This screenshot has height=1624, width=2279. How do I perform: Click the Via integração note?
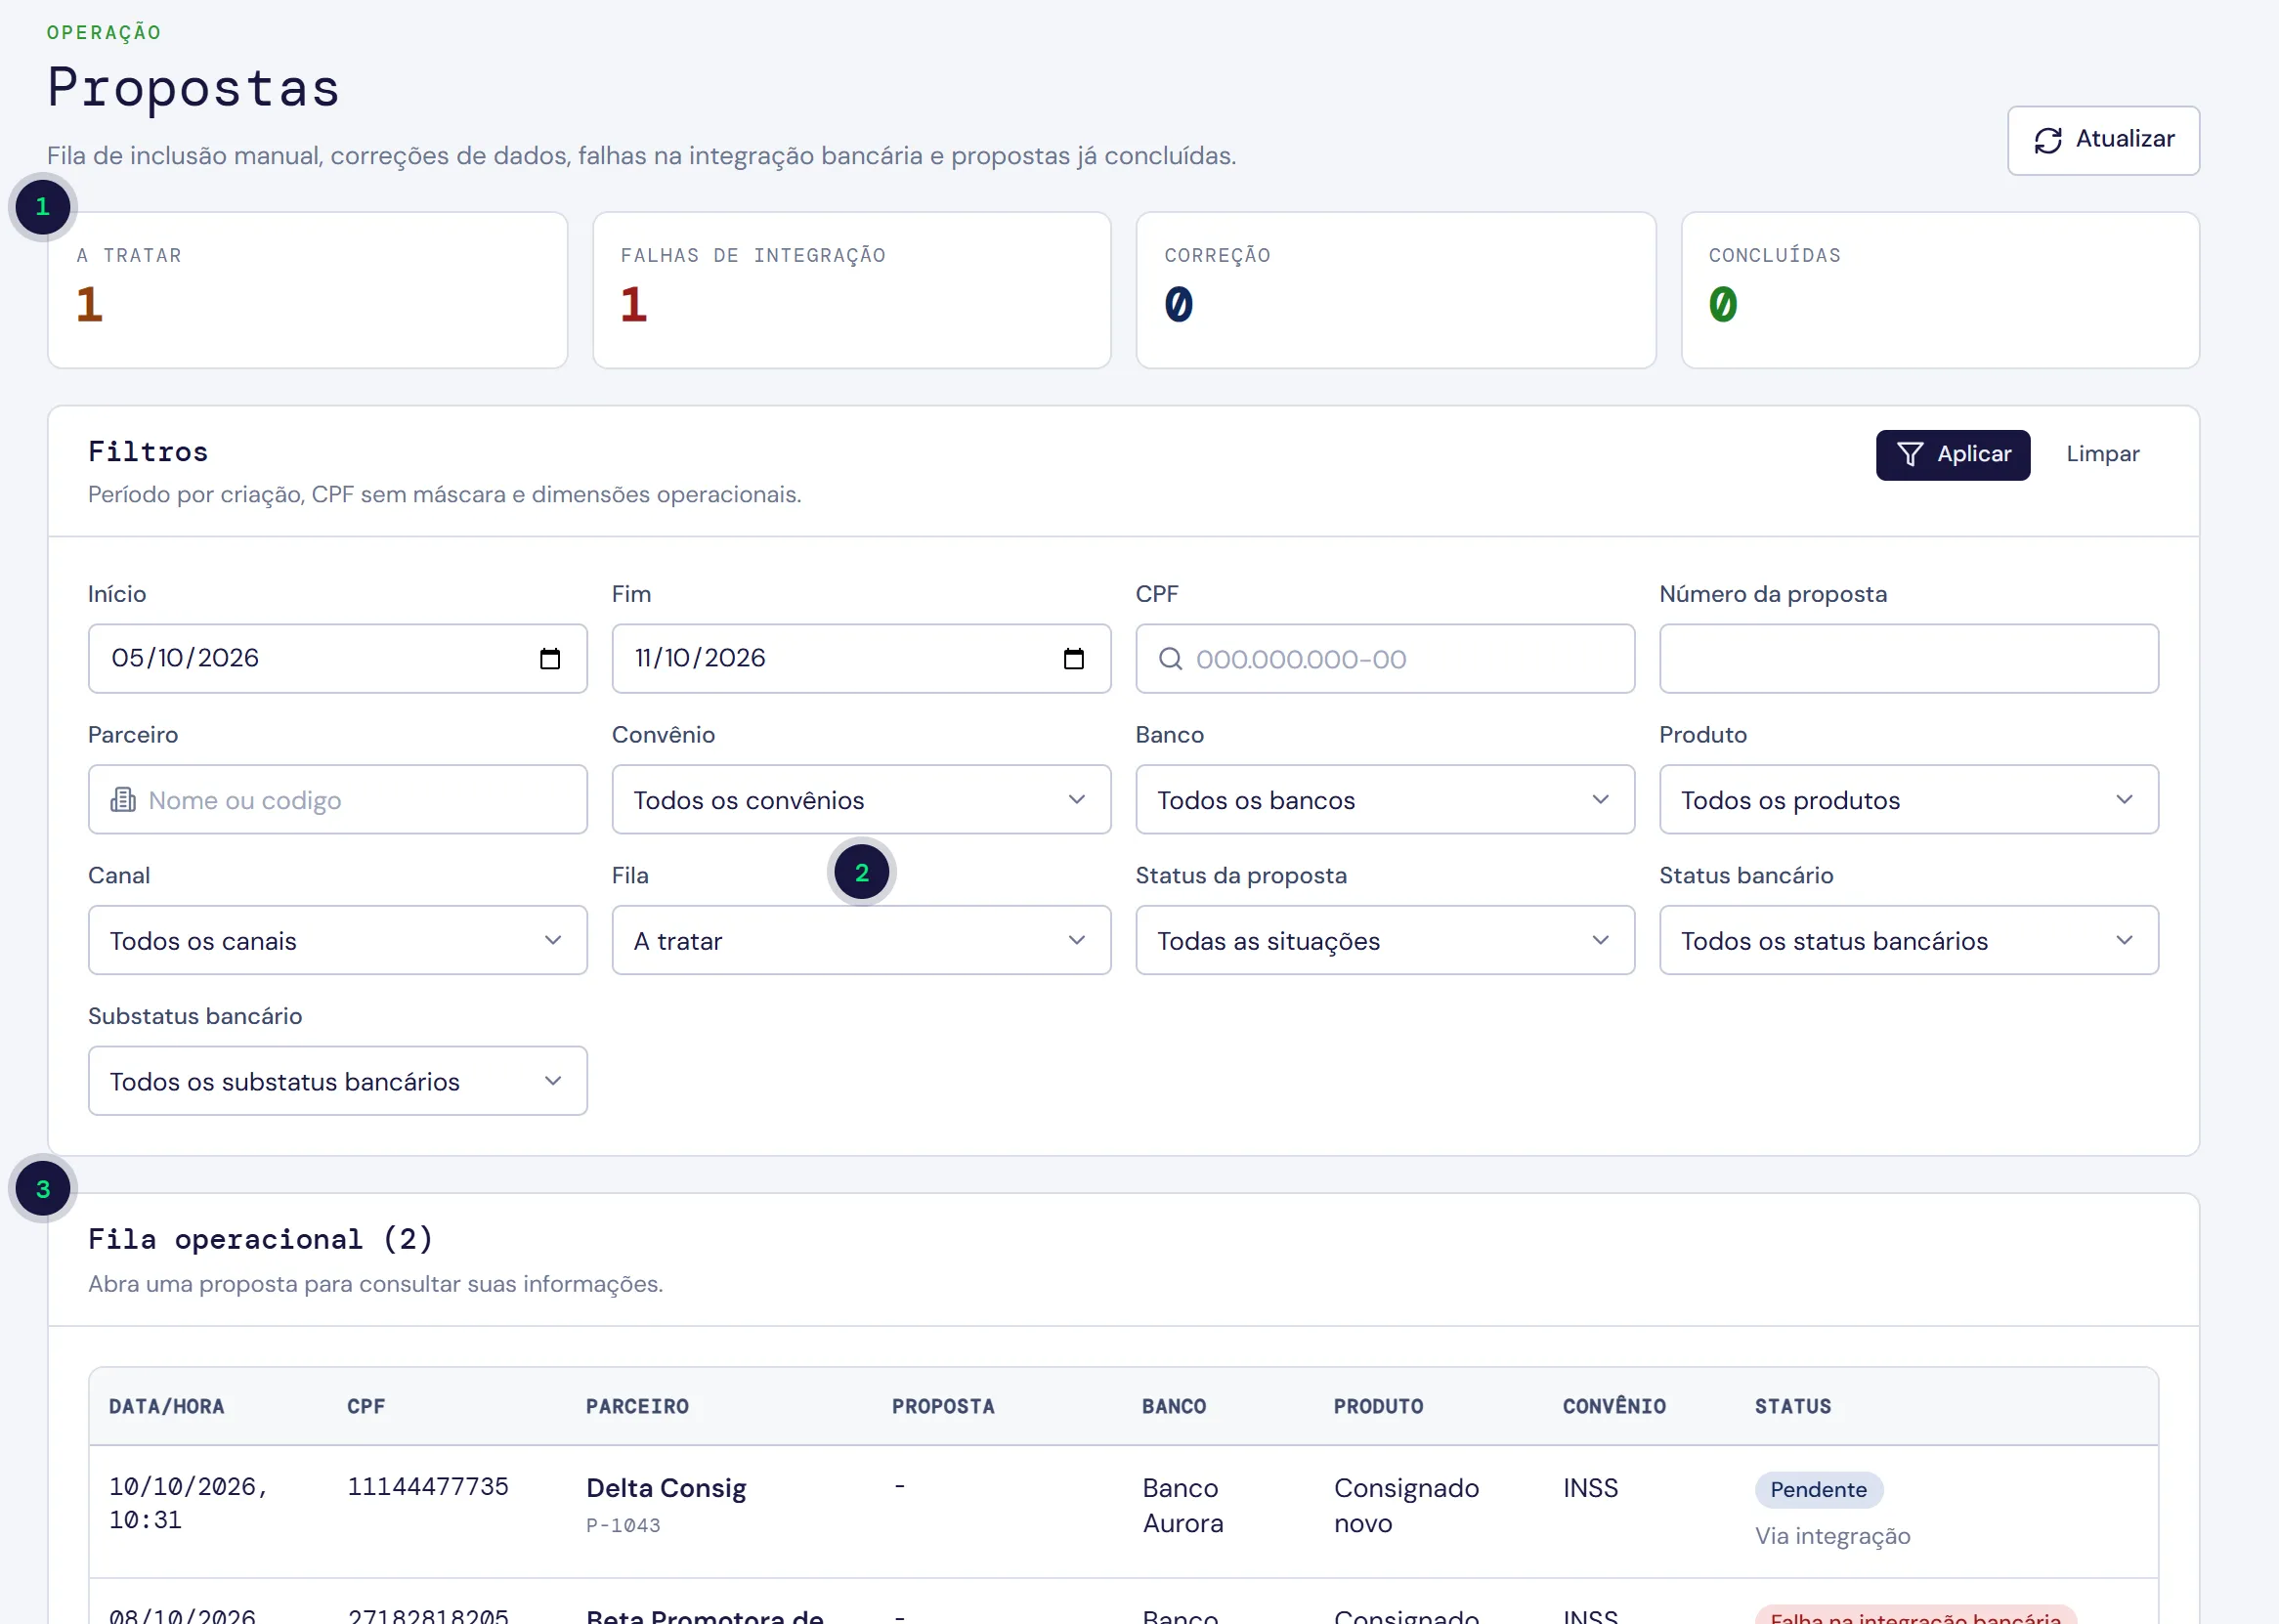1832,1537
